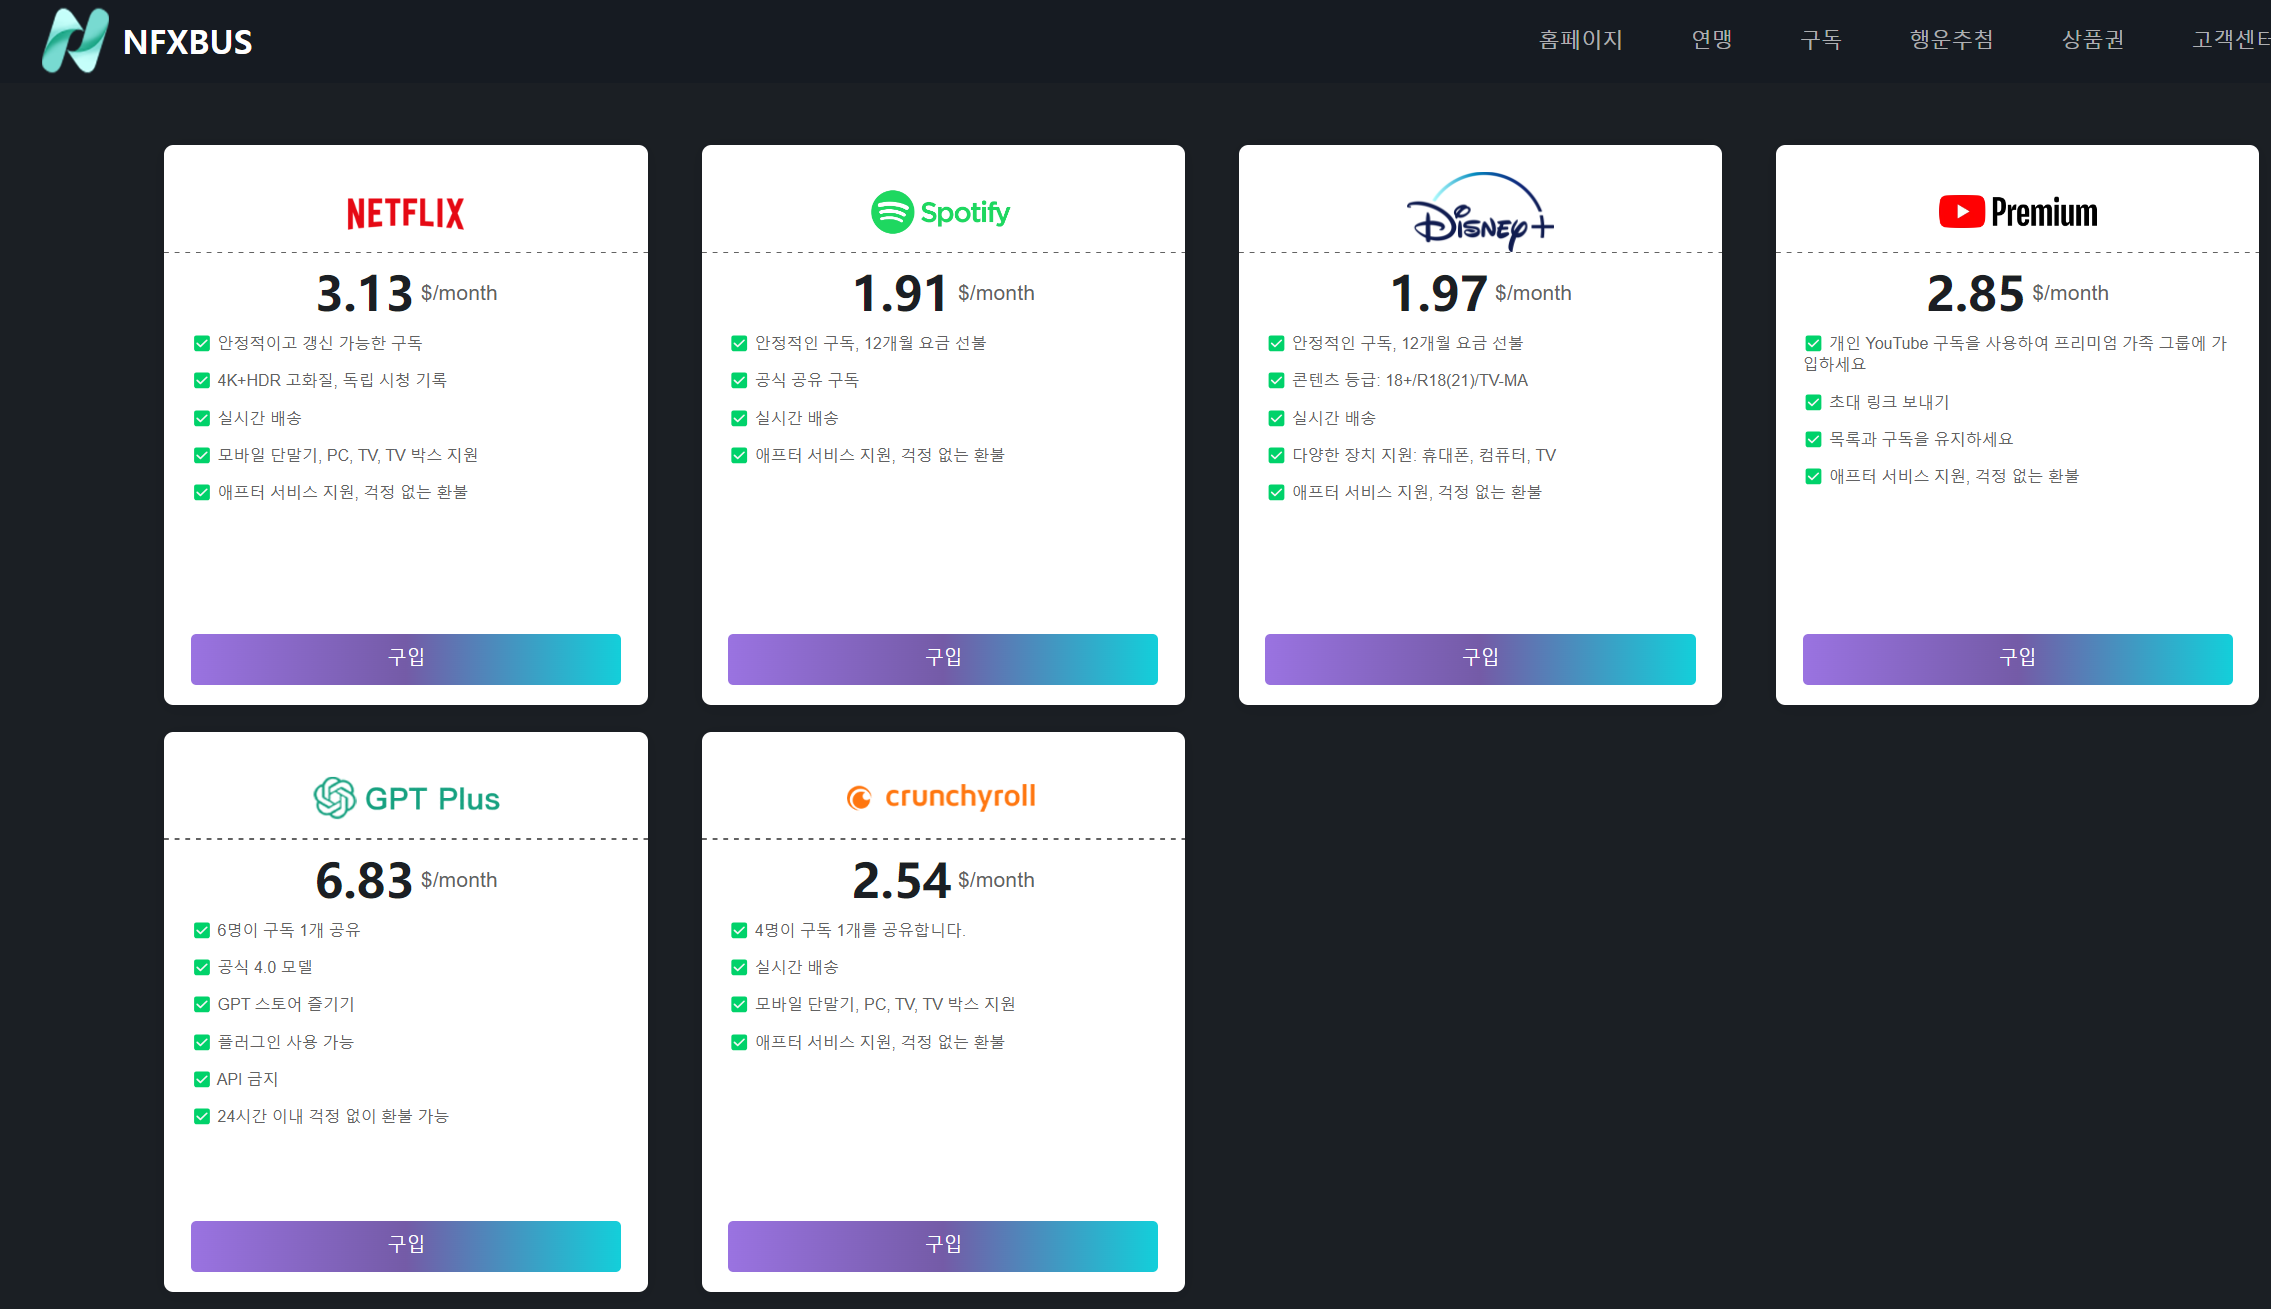Click the GPT Plus price 6.83
Image resolution: width=2271 pixels, height=1309 pixels.
point(364,881)
